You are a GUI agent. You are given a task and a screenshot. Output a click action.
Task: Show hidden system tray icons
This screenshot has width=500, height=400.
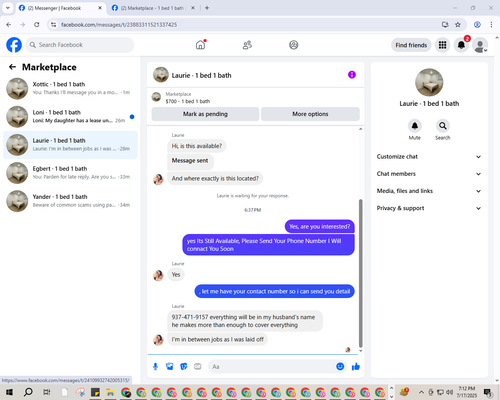(x=421, y=392)
